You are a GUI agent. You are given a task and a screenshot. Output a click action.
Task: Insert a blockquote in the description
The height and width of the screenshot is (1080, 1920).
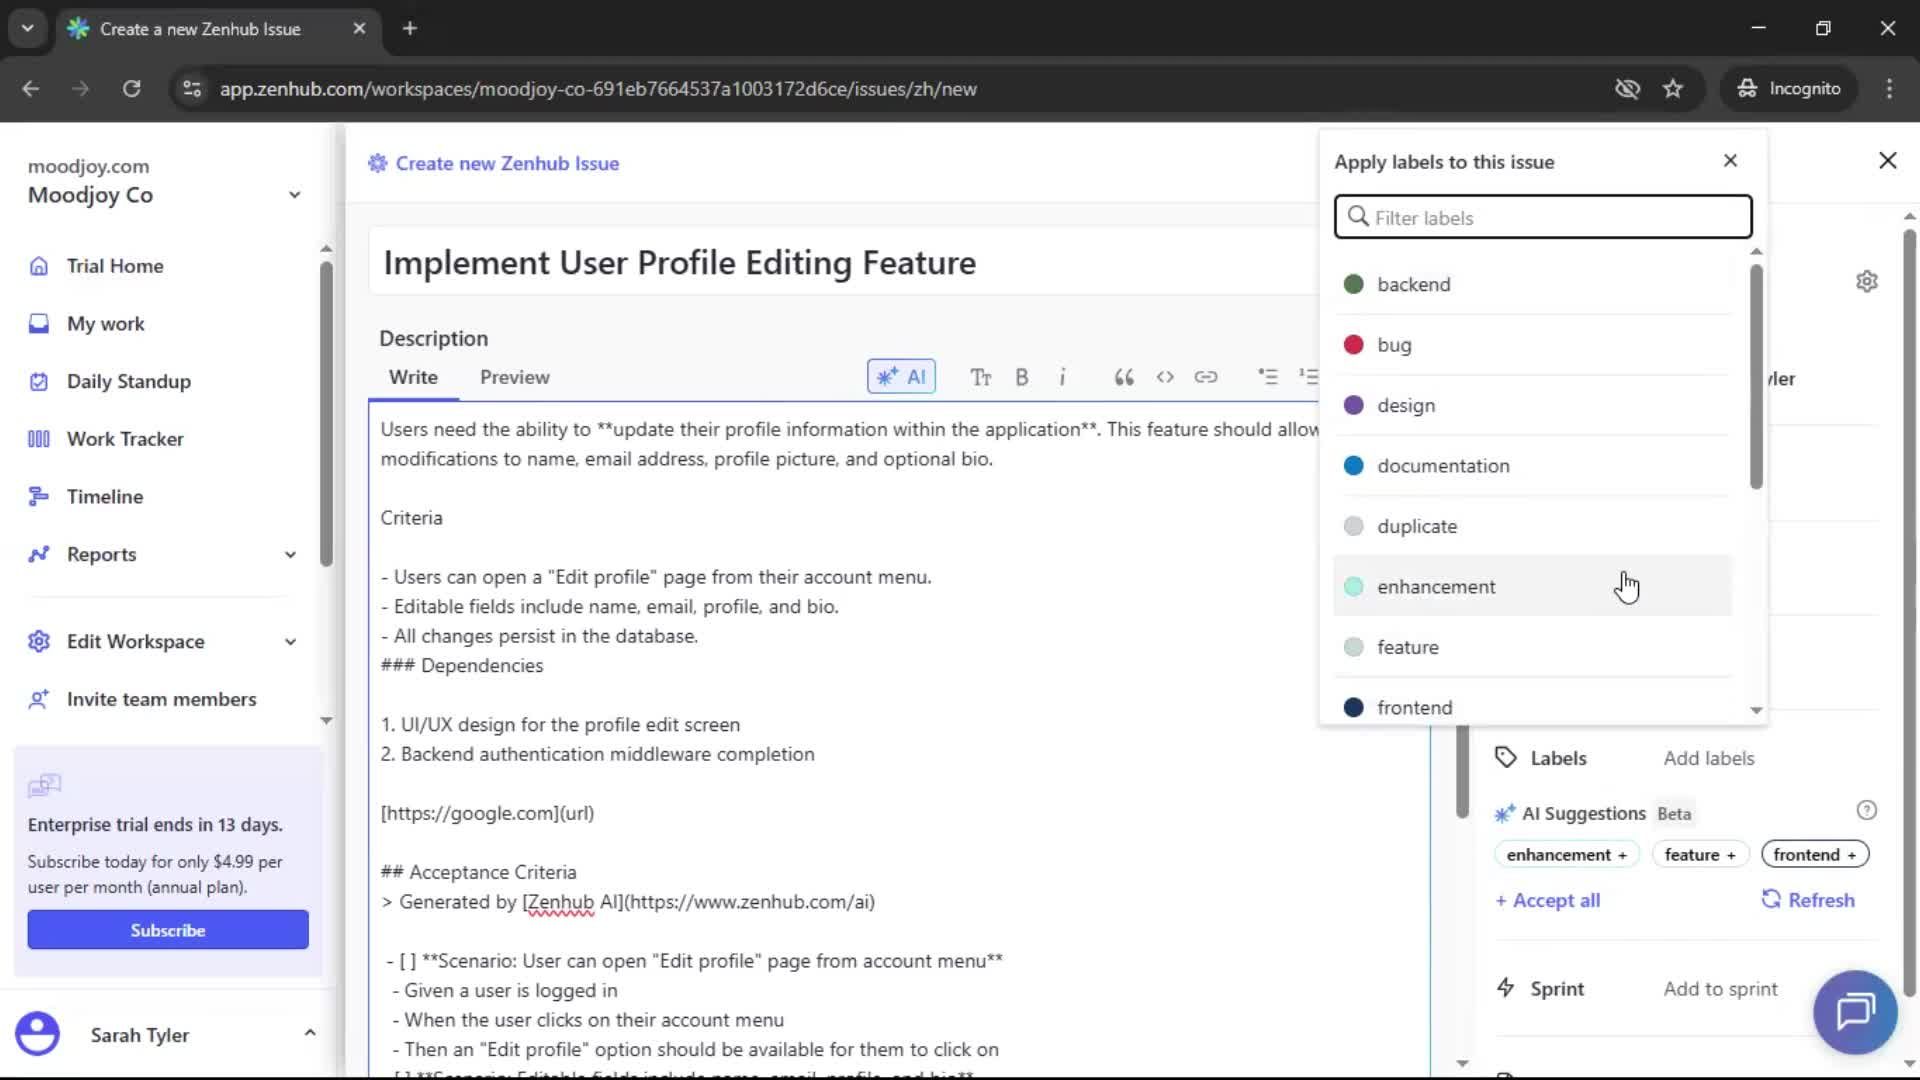(1123, 377)
